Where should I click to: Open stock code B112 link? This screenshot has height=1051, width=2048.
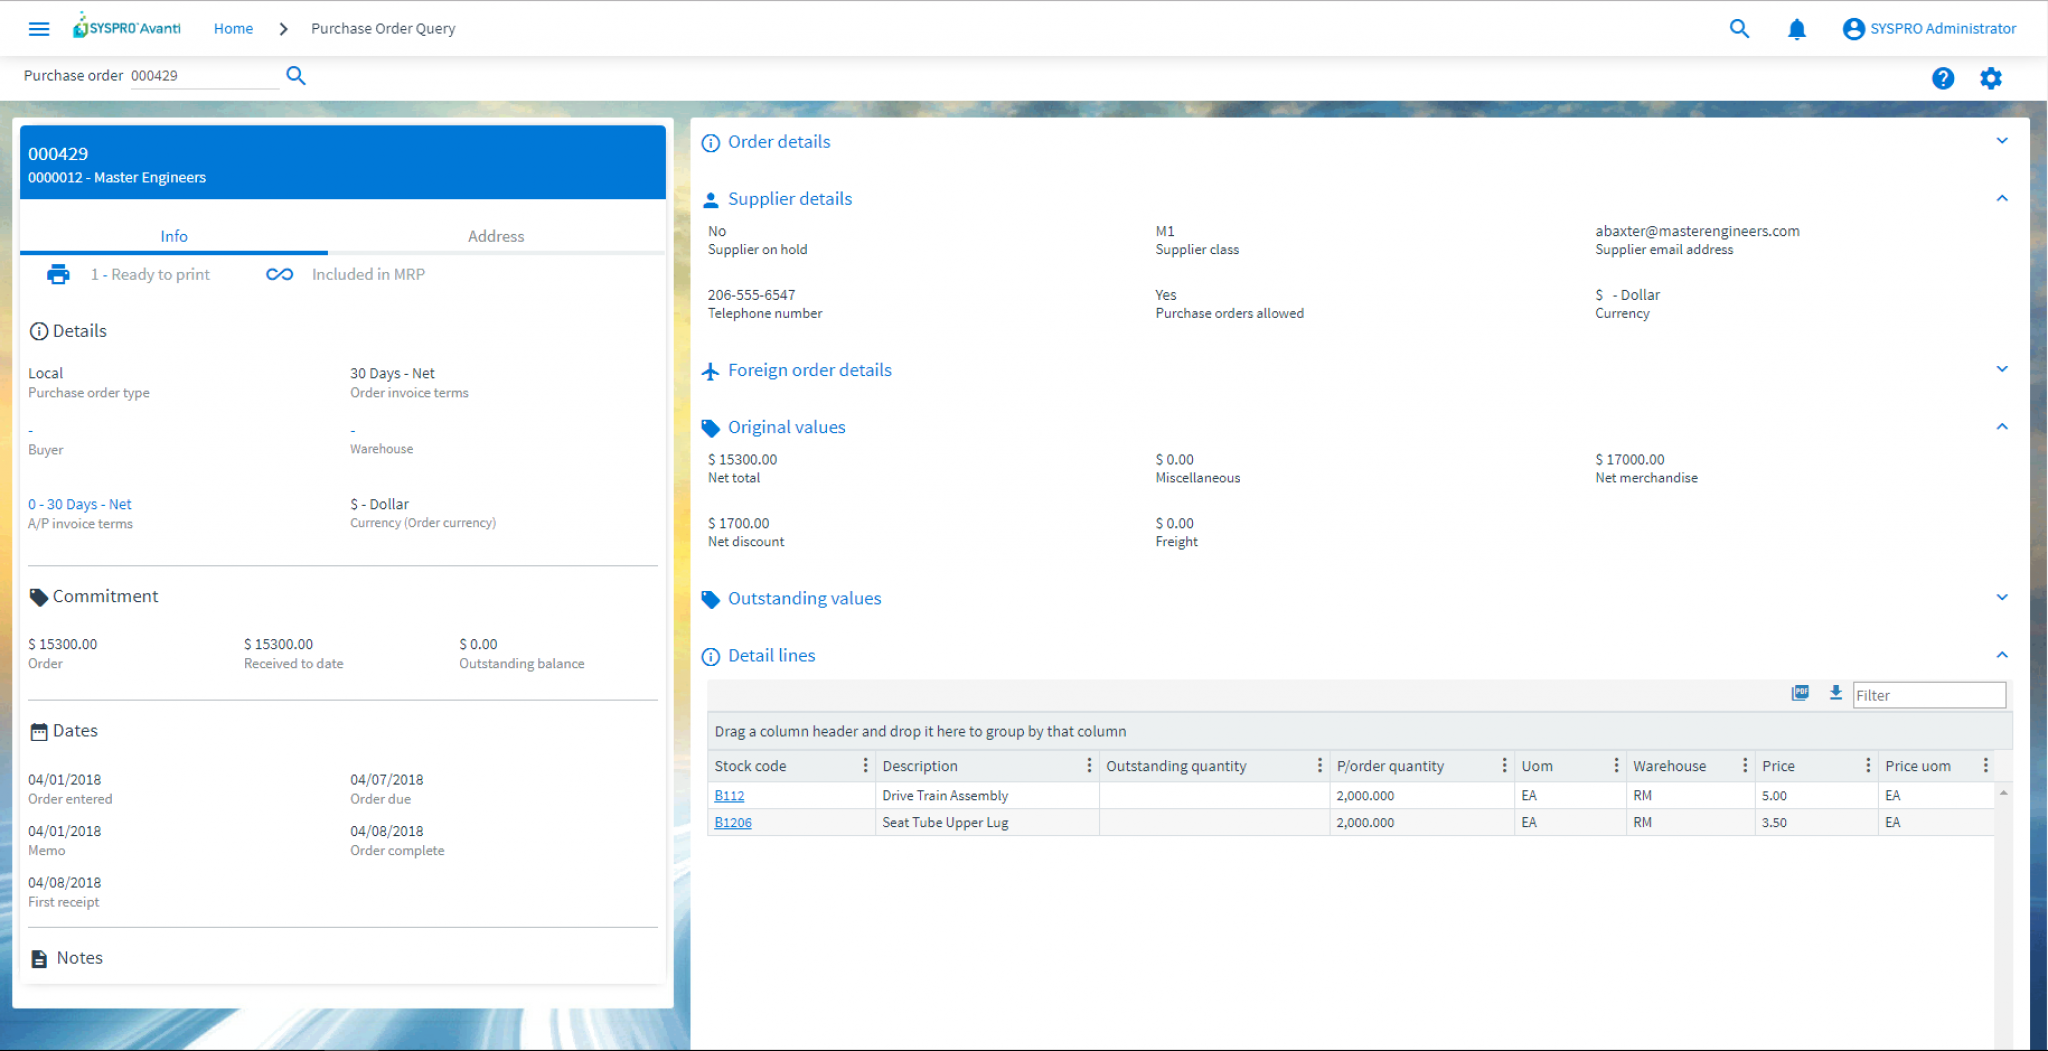pos(729,795)
